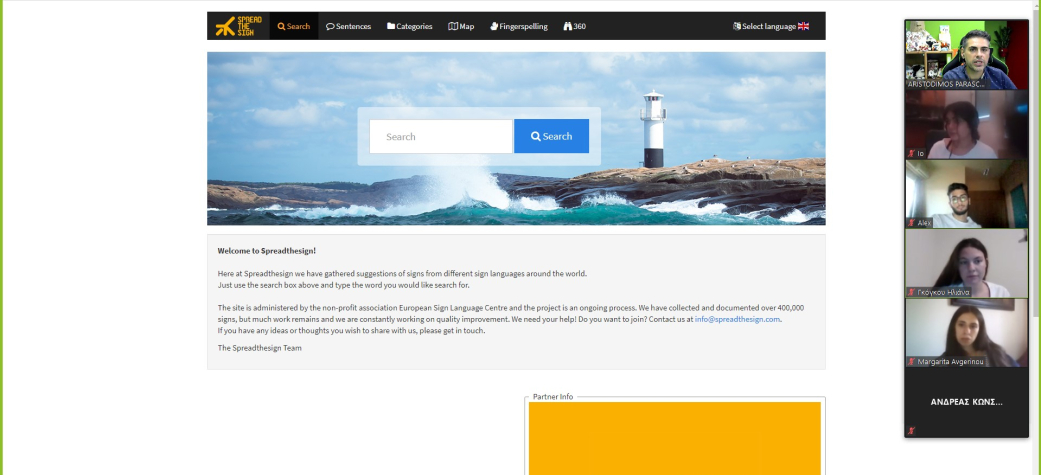This screenshot has height=475, width=1041.
Task: Select the ΑΝΔΡΕΑΣ ΚΩΝΣ... participant tile
Action: pos(966,402)
